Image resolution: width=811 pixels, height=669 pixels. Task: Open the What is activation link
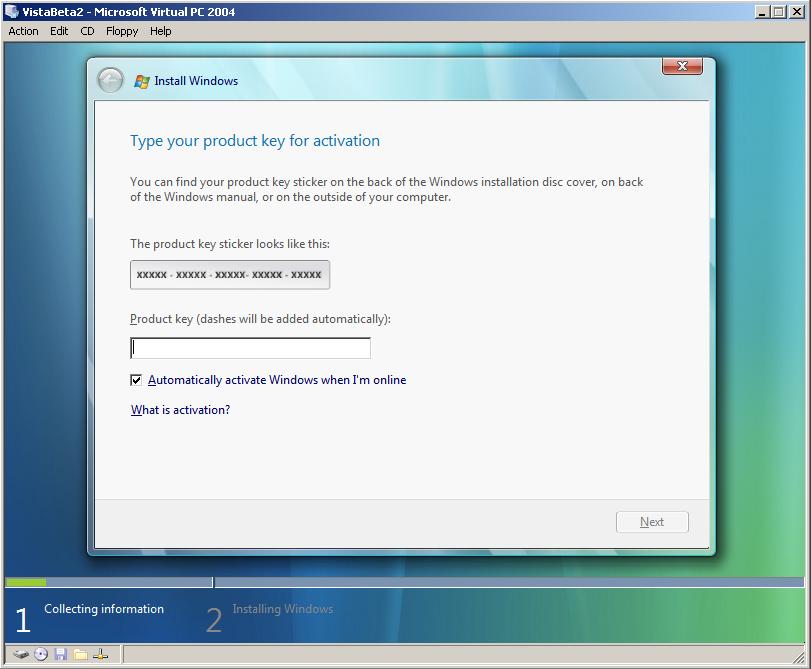tap(180, 410)
